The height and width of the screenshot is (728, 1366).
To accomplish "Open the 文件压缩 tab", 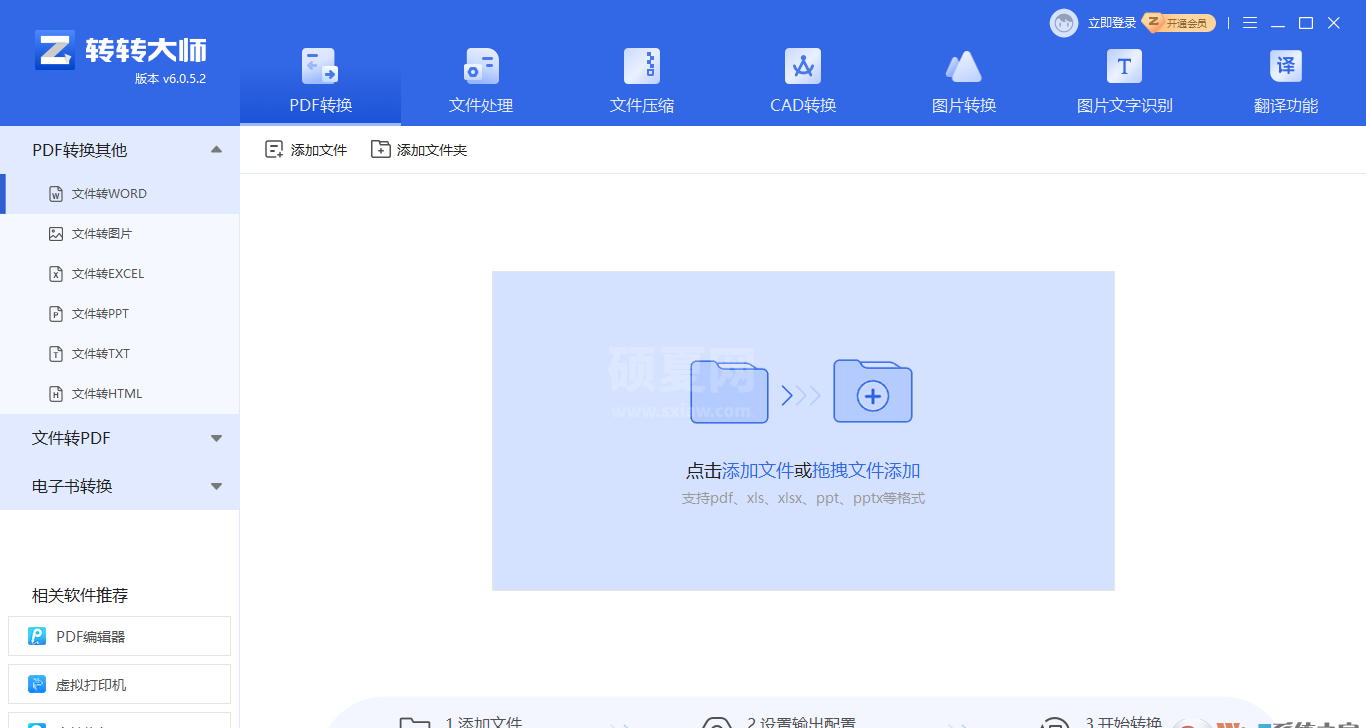I will [x=642, y=82].
